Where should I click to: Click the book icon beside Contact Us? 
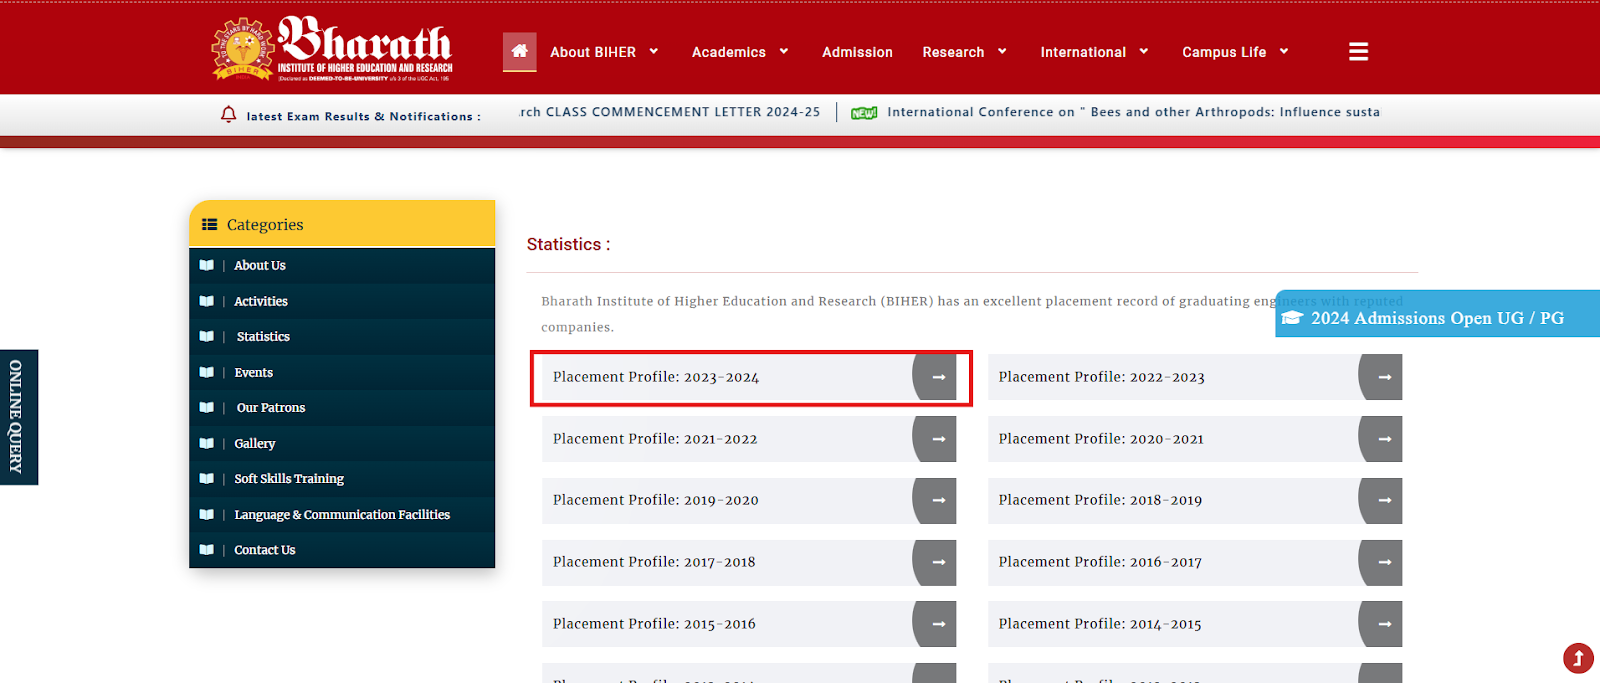pos(207,550)
